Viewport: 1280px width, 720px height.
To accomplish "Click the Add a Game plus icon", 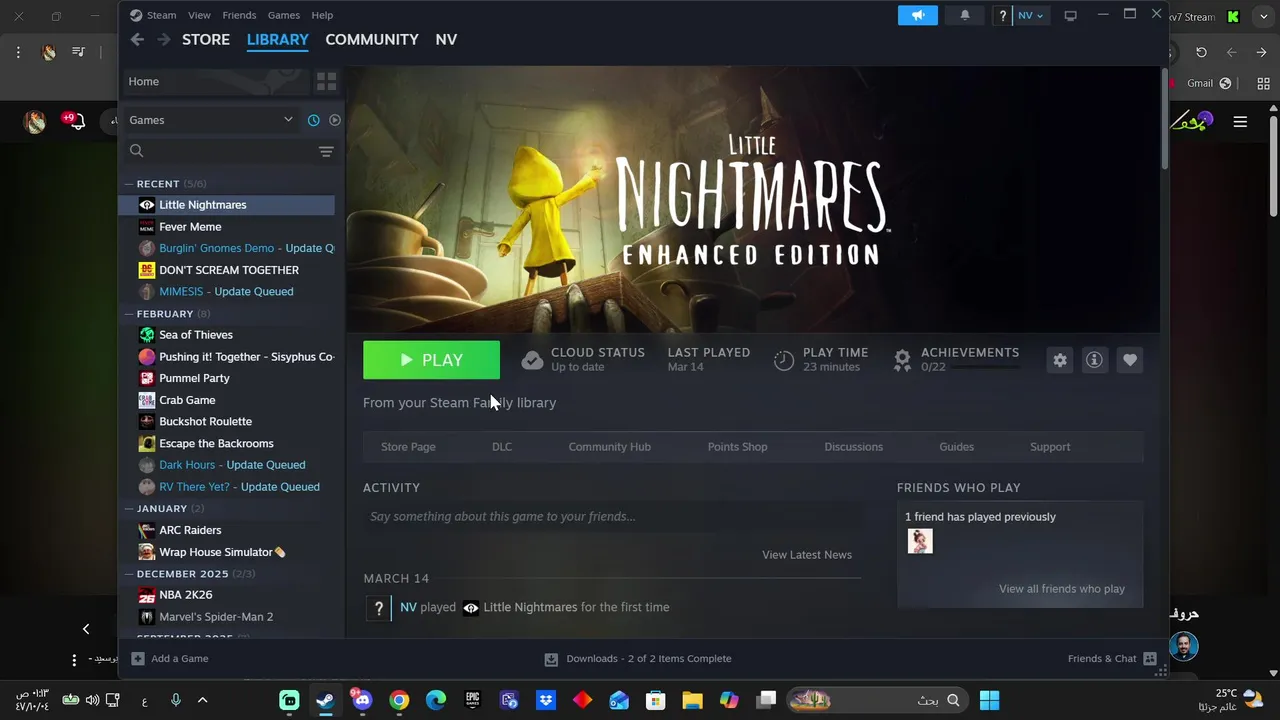I will coord(138,658).
